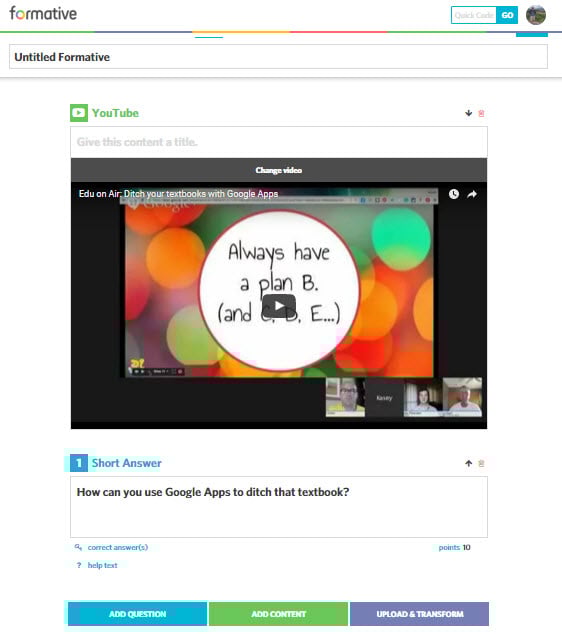Click the watch later clock icon
The image size is (562, 634).
point(454,194)
